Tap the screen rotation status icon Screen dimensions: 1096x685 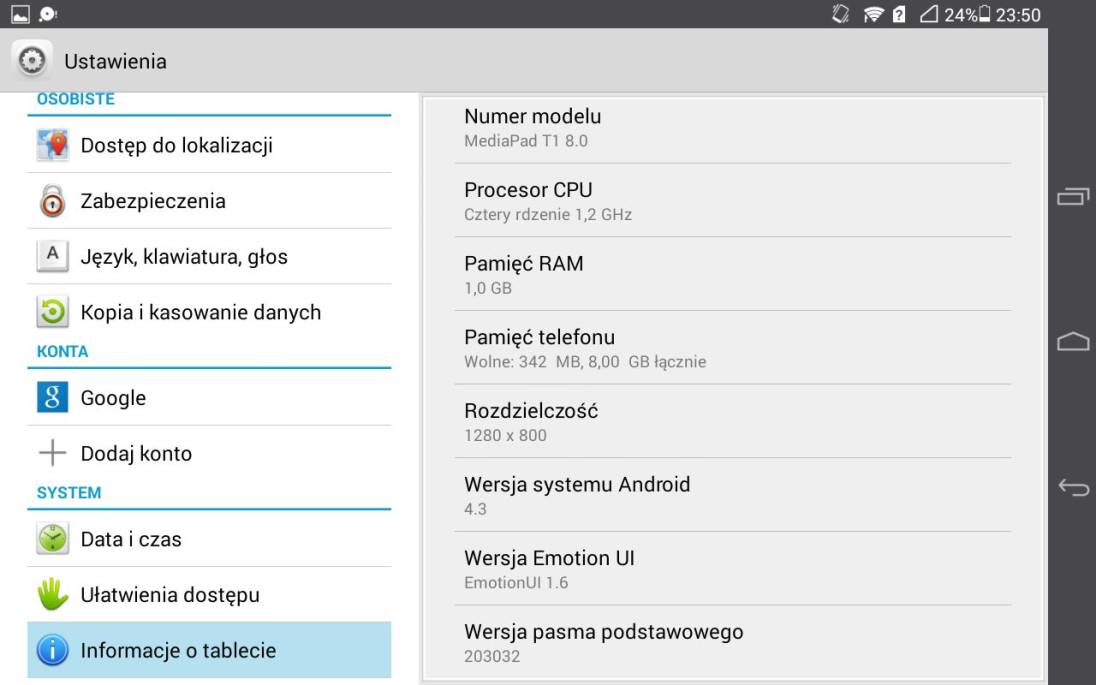[x=841, y=14]
